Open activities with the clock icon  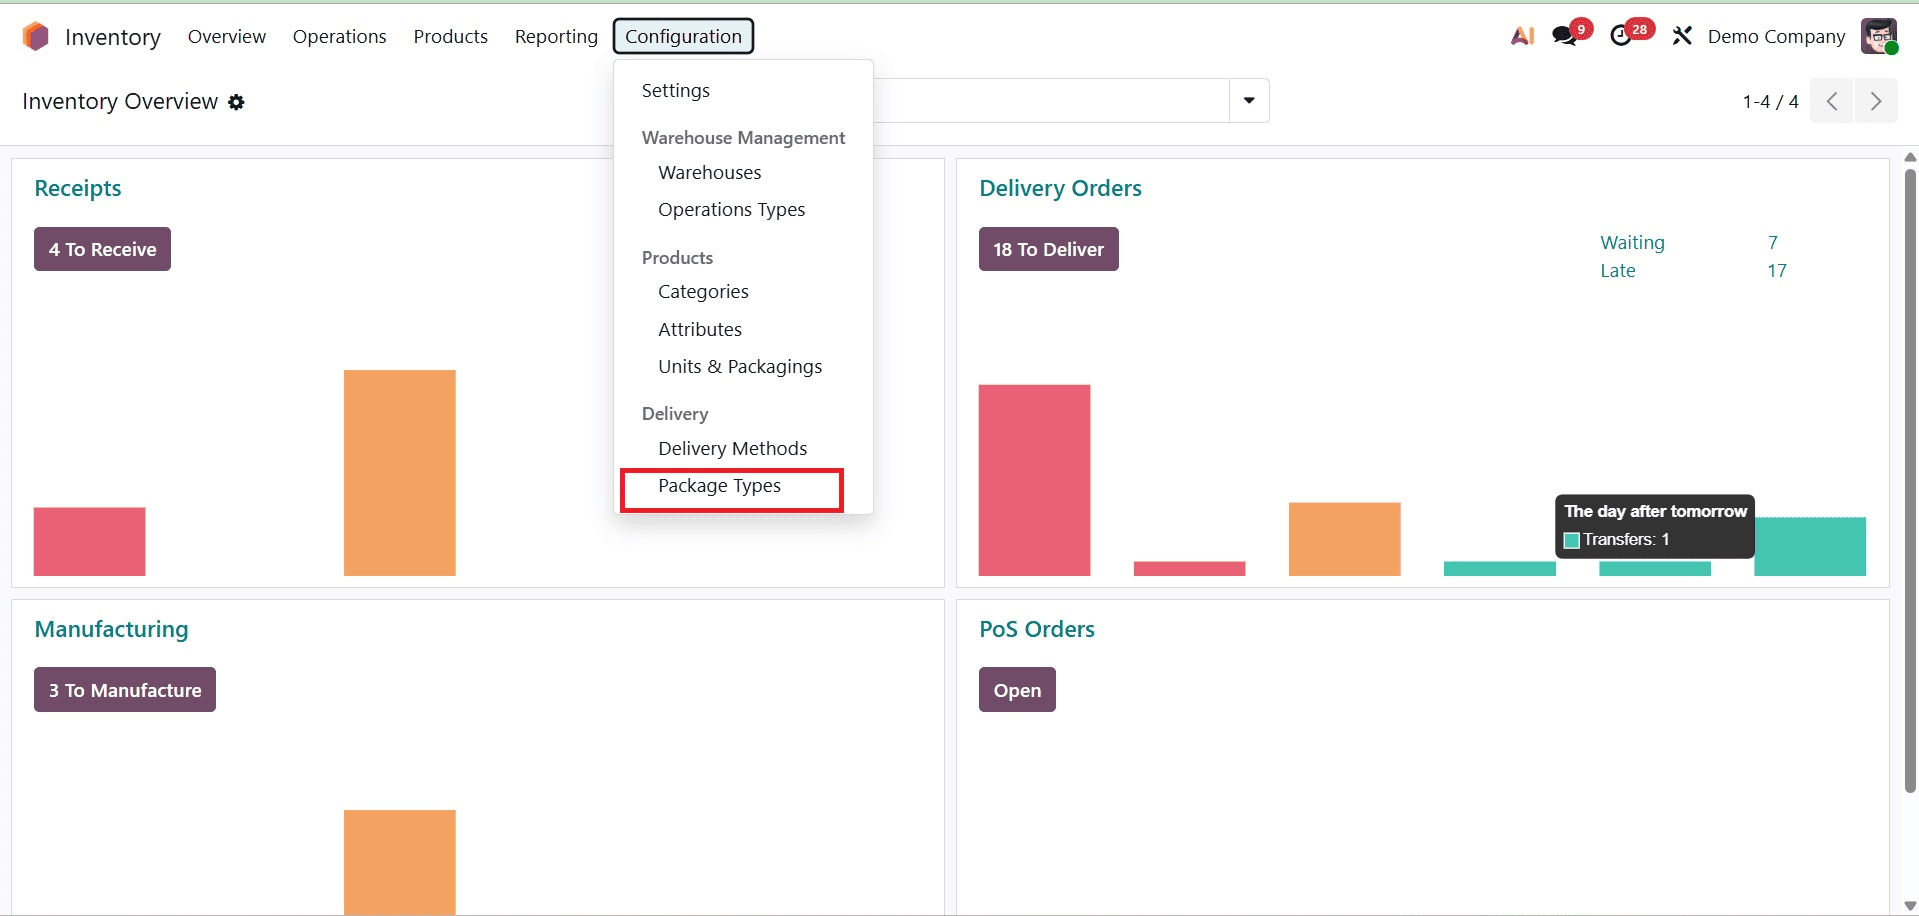1622,34
